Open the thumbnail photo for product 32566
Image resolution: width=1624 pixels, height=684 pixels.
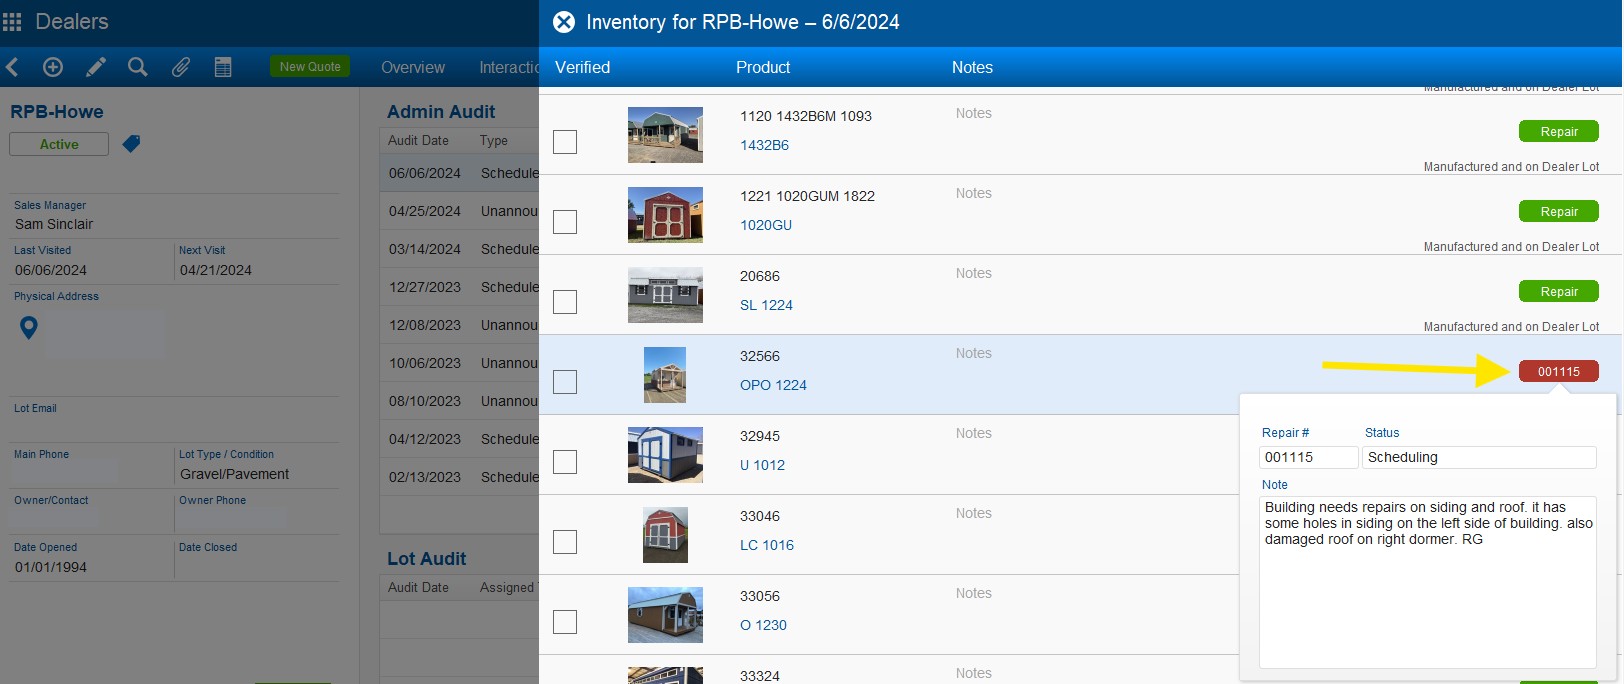click(x=665, y=375)
